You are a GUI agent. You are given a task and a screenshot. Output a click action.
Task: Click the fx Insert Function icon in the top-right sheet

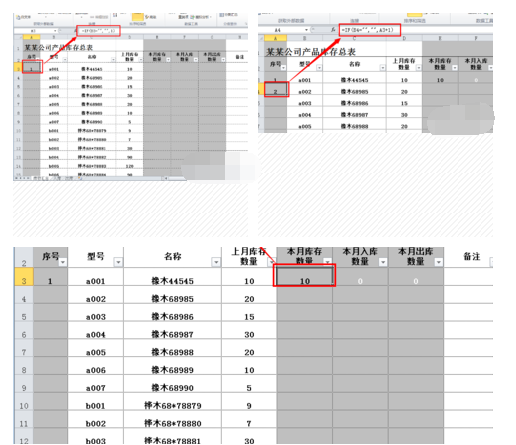(x=333, y=30)
